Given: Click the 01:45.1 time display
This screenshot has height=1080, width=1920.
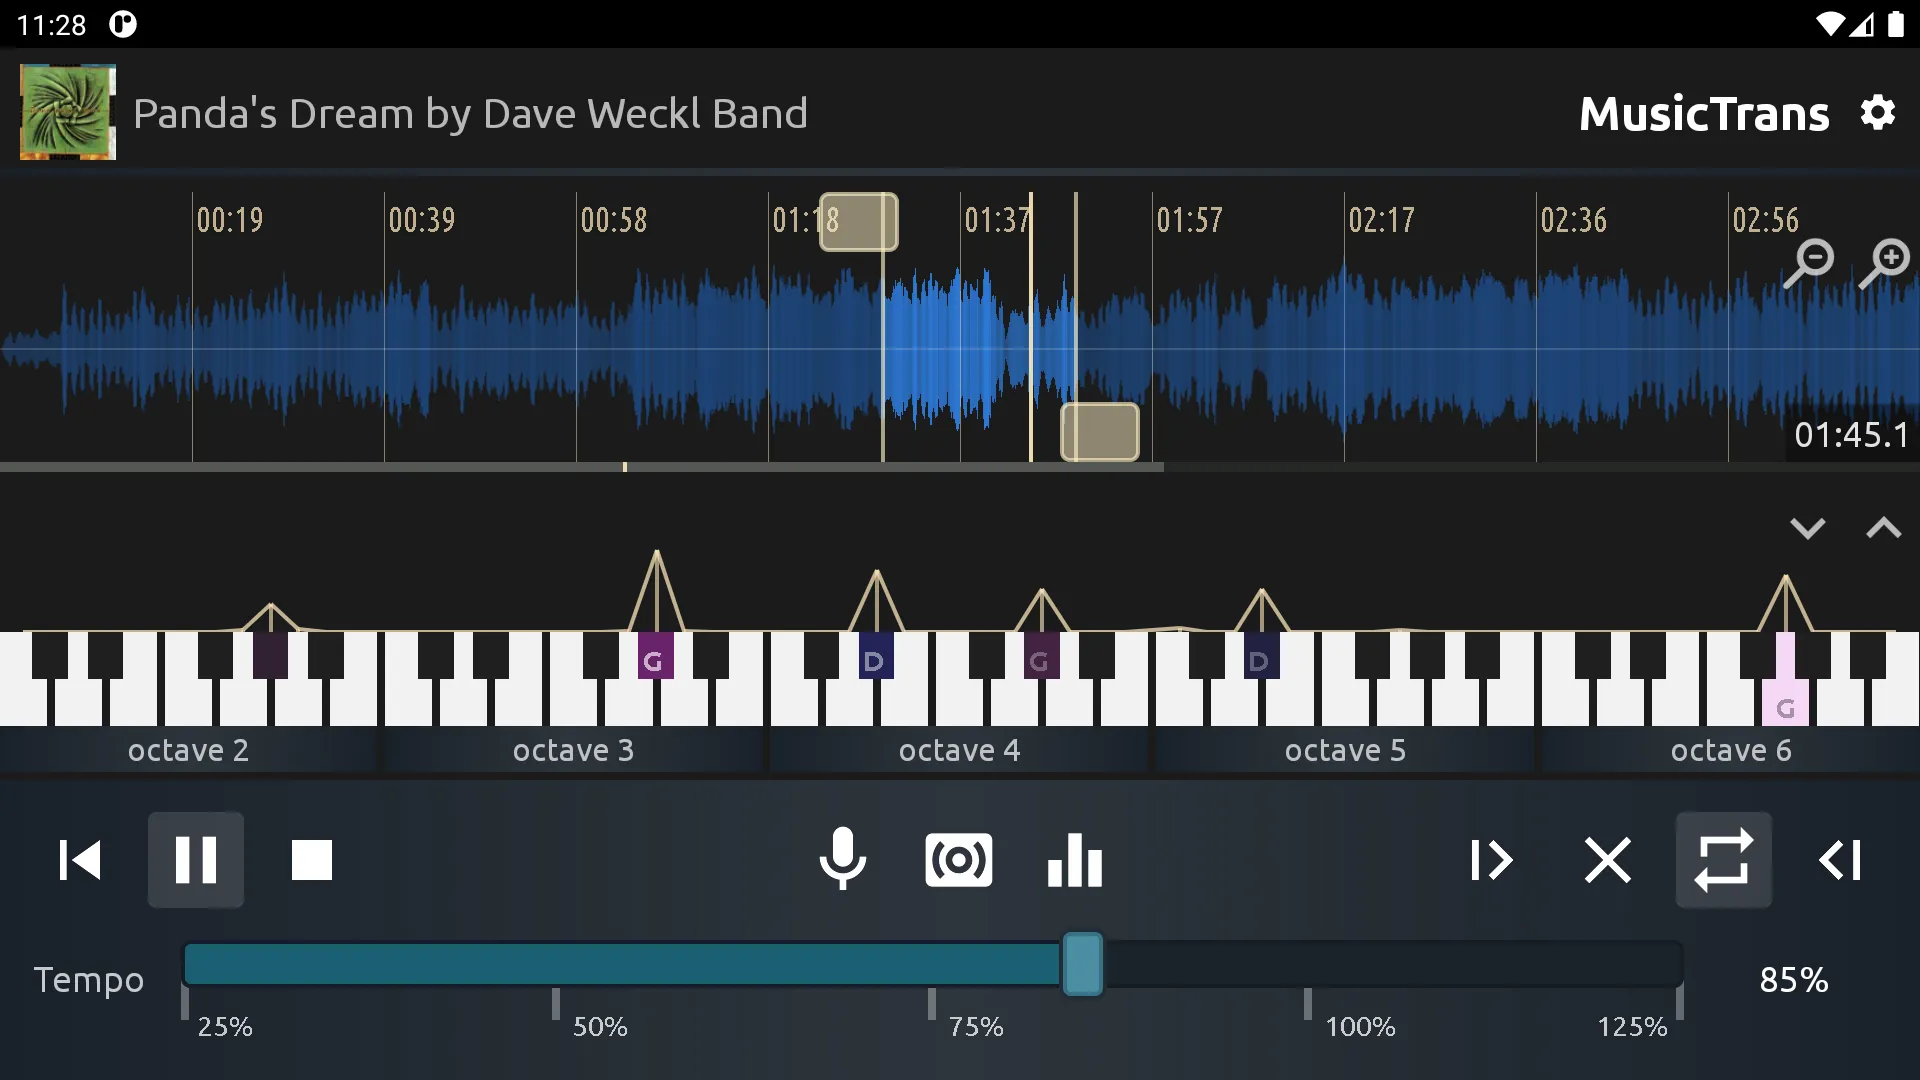Looking at the screenshot, I should 1851,435.
